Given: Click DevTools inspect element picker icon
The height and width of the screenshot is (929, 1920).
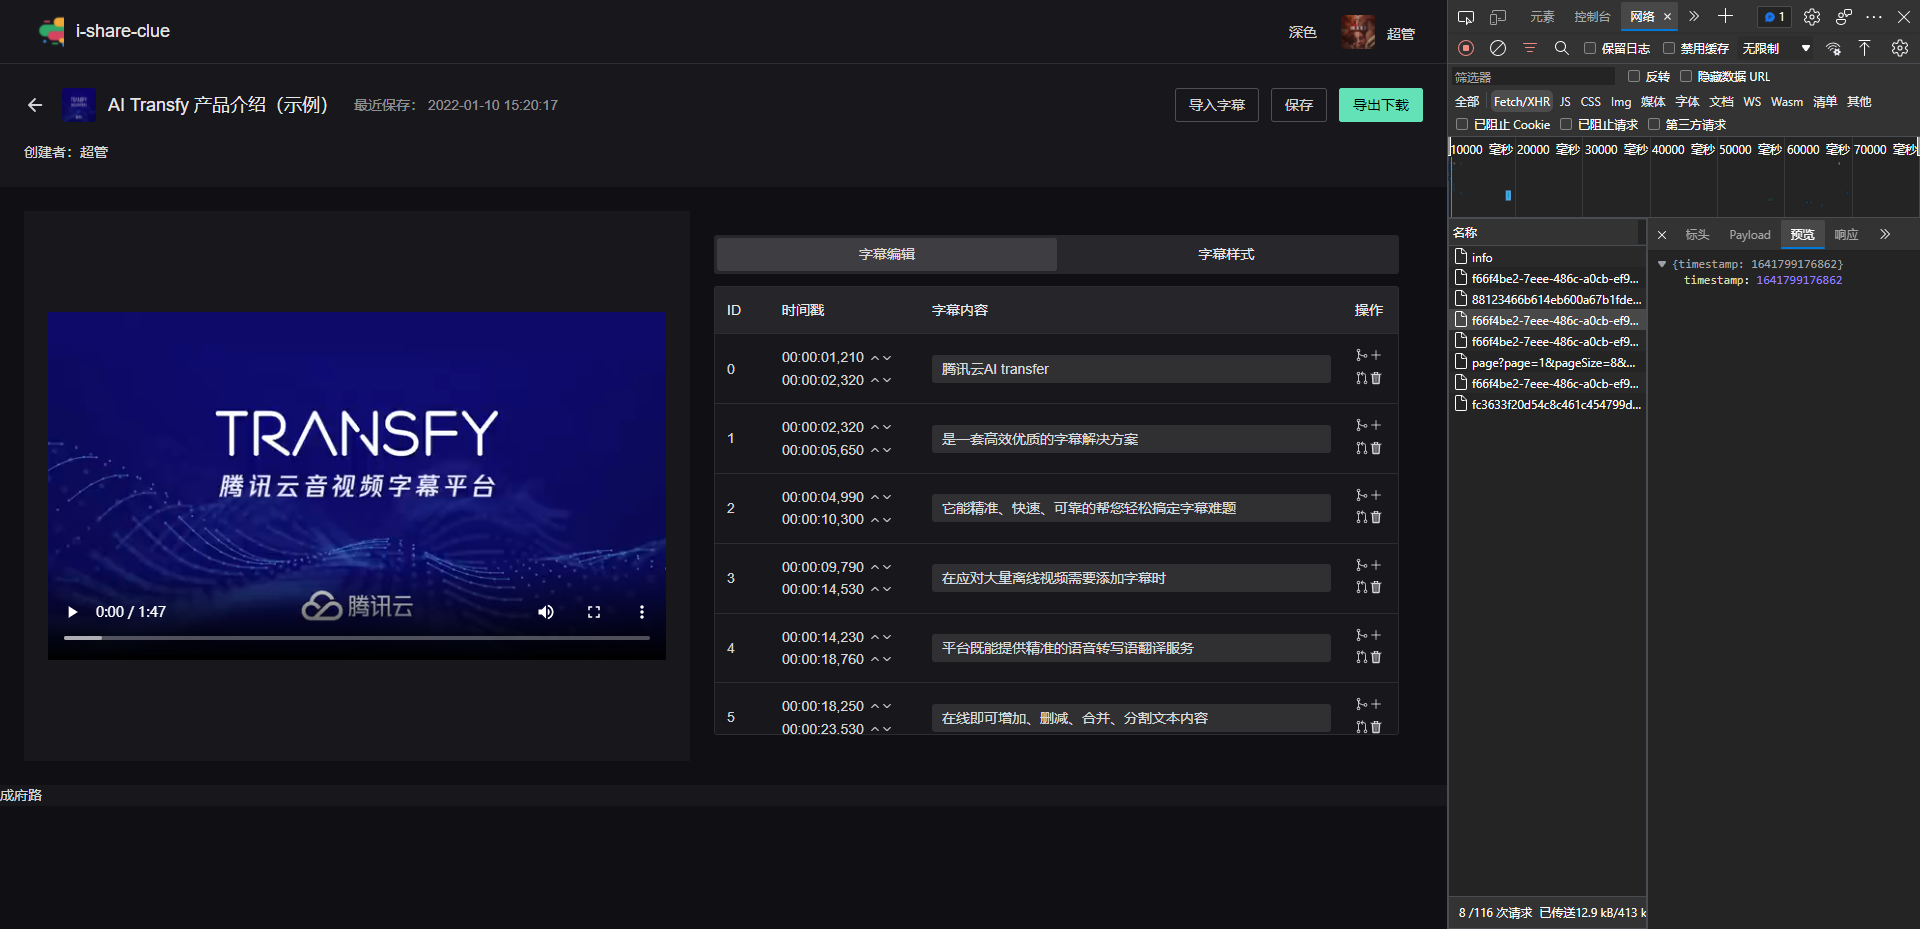Looking at the screenshot, I should coord(1466,17).
